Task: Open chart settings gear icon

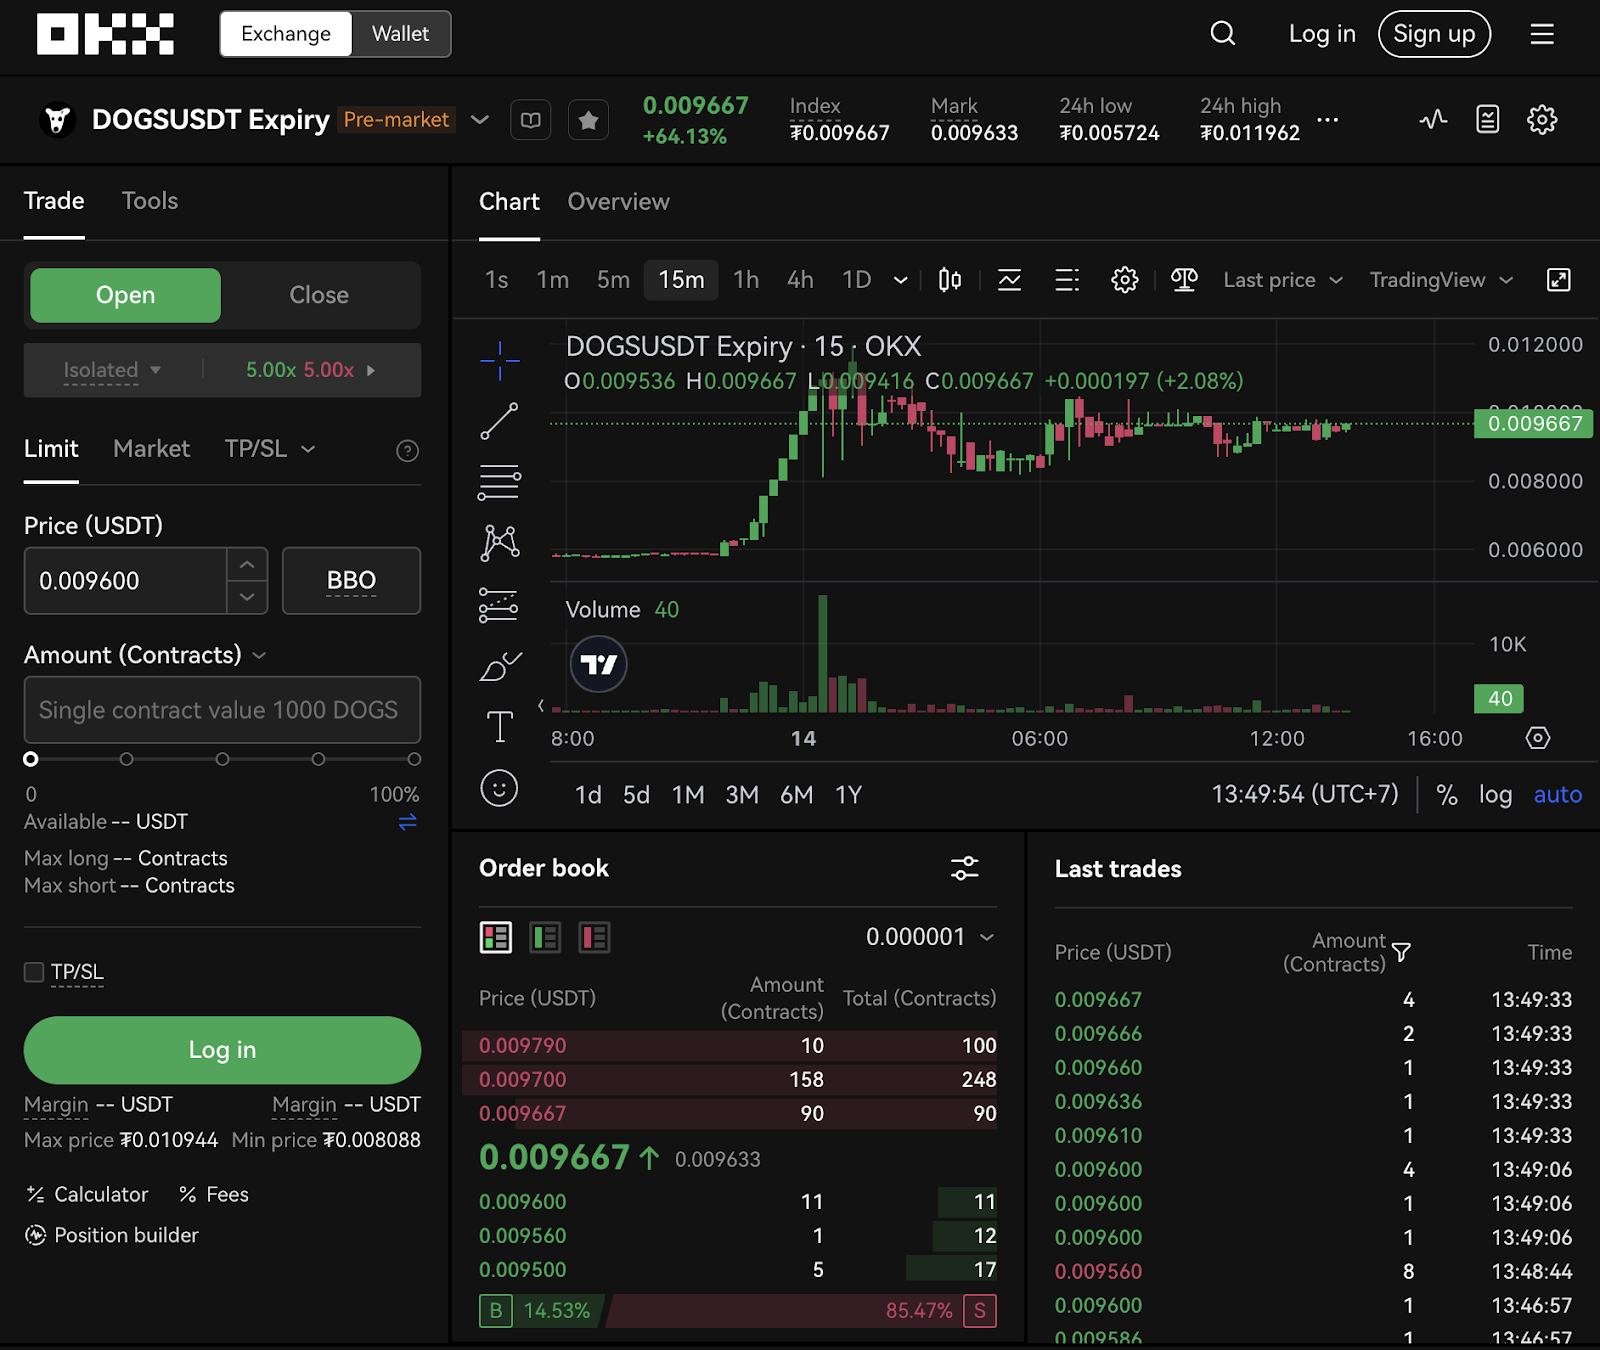Action: click(1125, 280)
